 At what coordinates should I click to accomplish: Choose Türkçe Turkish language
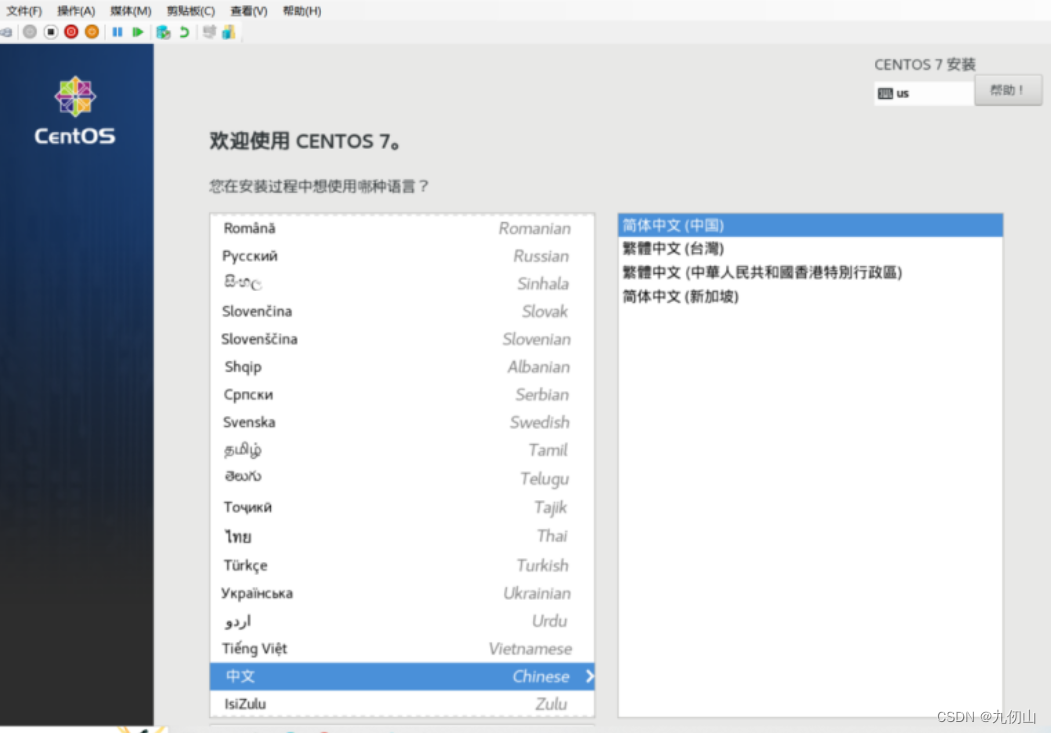402,565
